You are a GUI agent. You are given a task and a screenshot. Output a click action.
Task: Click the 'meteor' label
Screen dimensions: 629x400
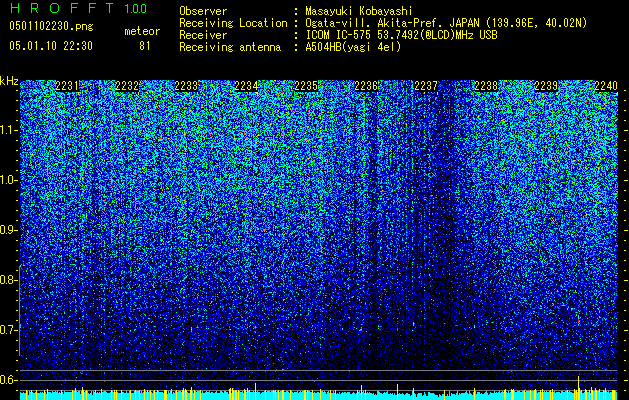[x=142, y=31]
